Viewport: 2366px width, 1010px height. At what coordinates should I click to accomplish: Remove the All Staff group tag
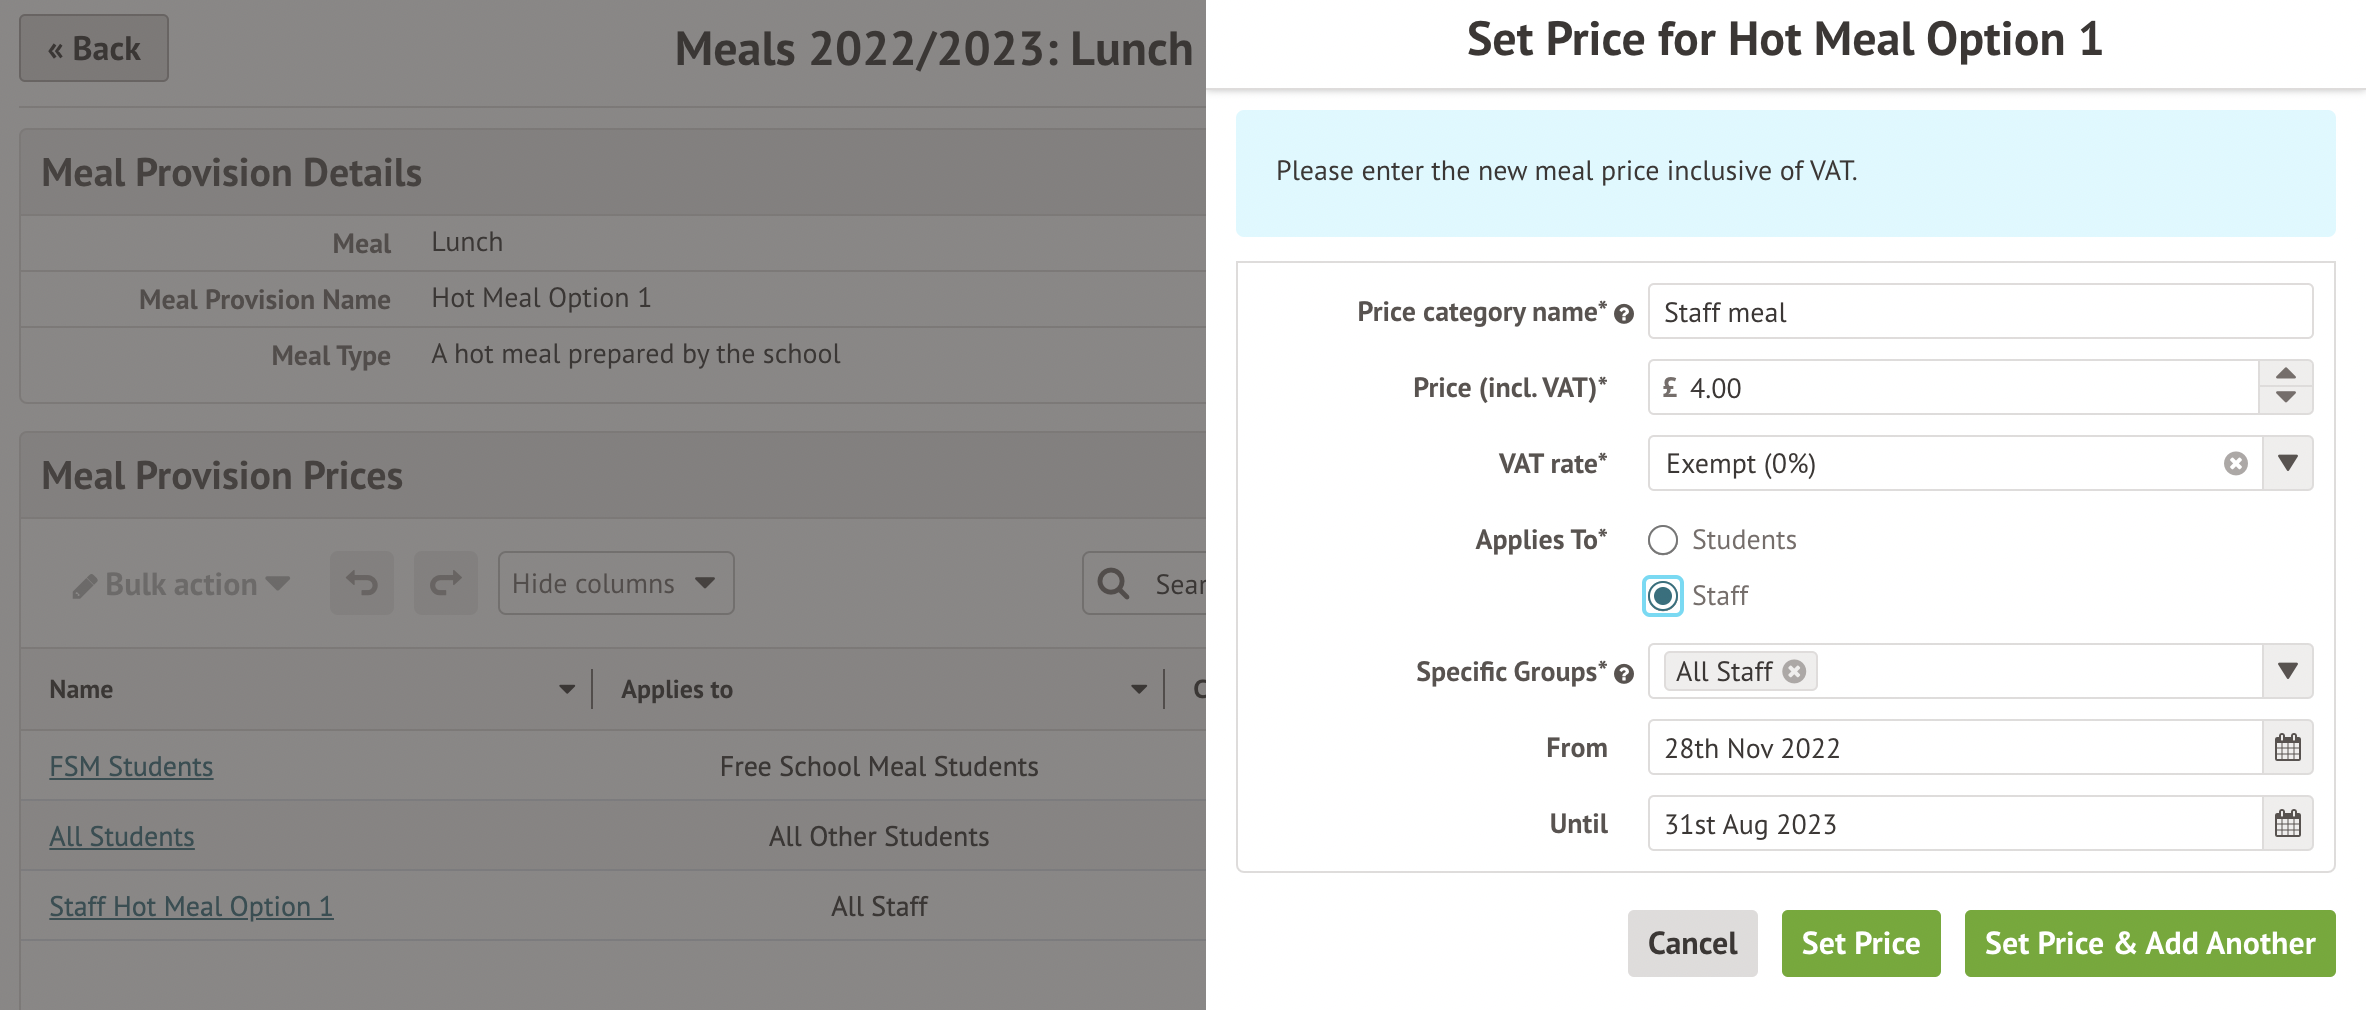(x=1795, y=672)
